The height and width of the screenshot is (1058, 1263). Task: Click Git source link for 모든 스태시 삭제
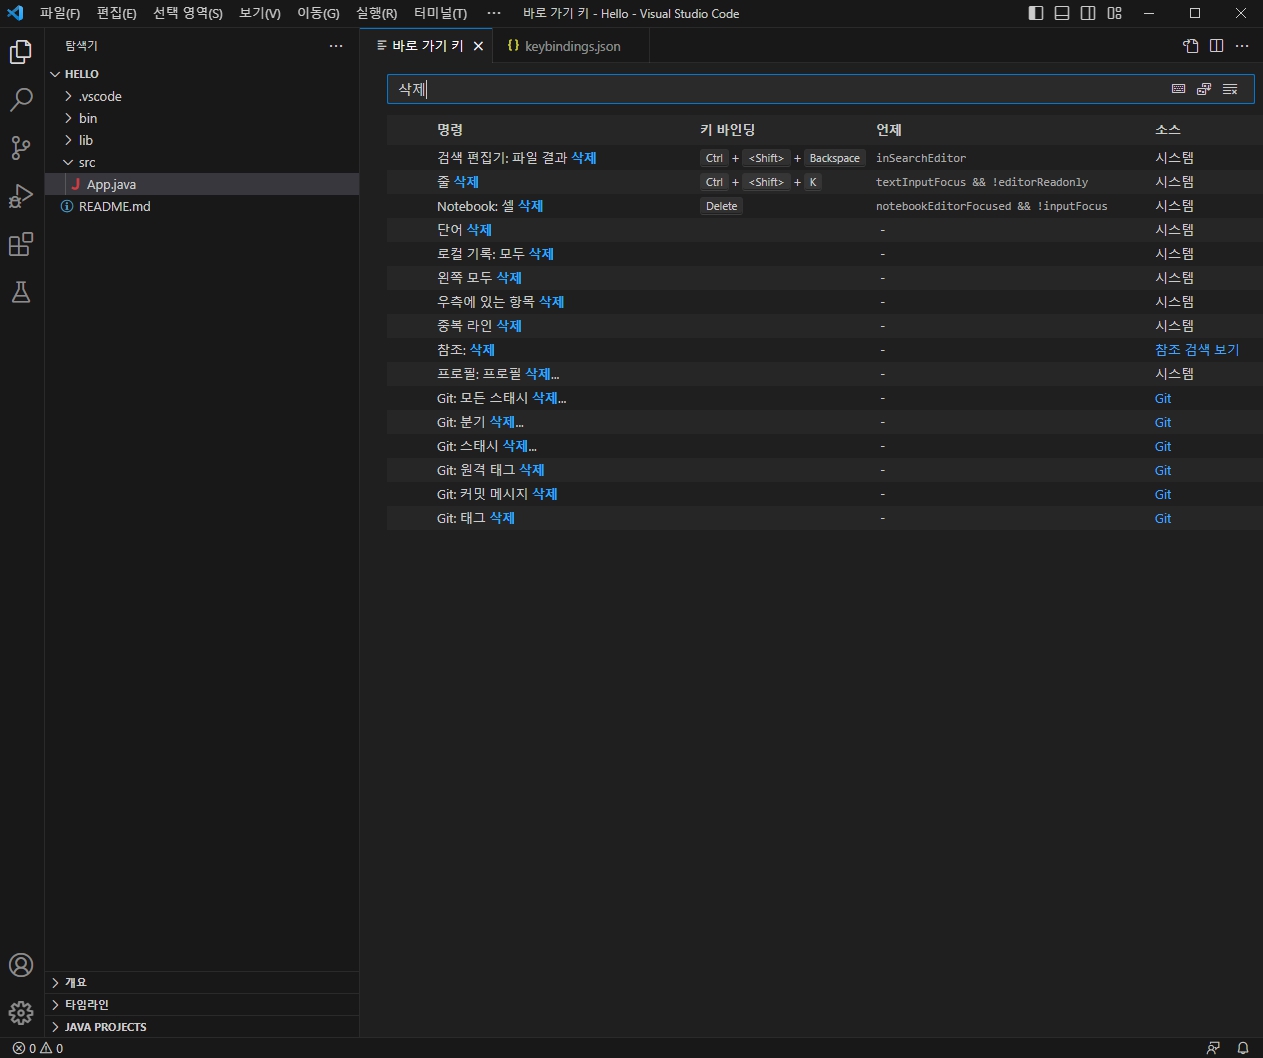point(1163,398)
